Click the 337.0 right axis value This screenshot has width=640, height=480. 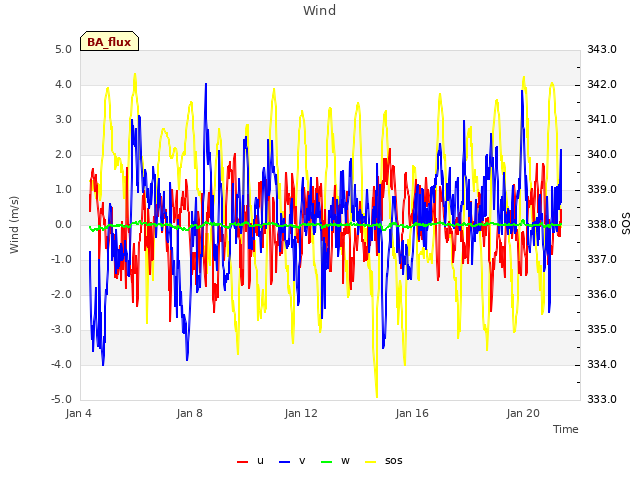602,260
